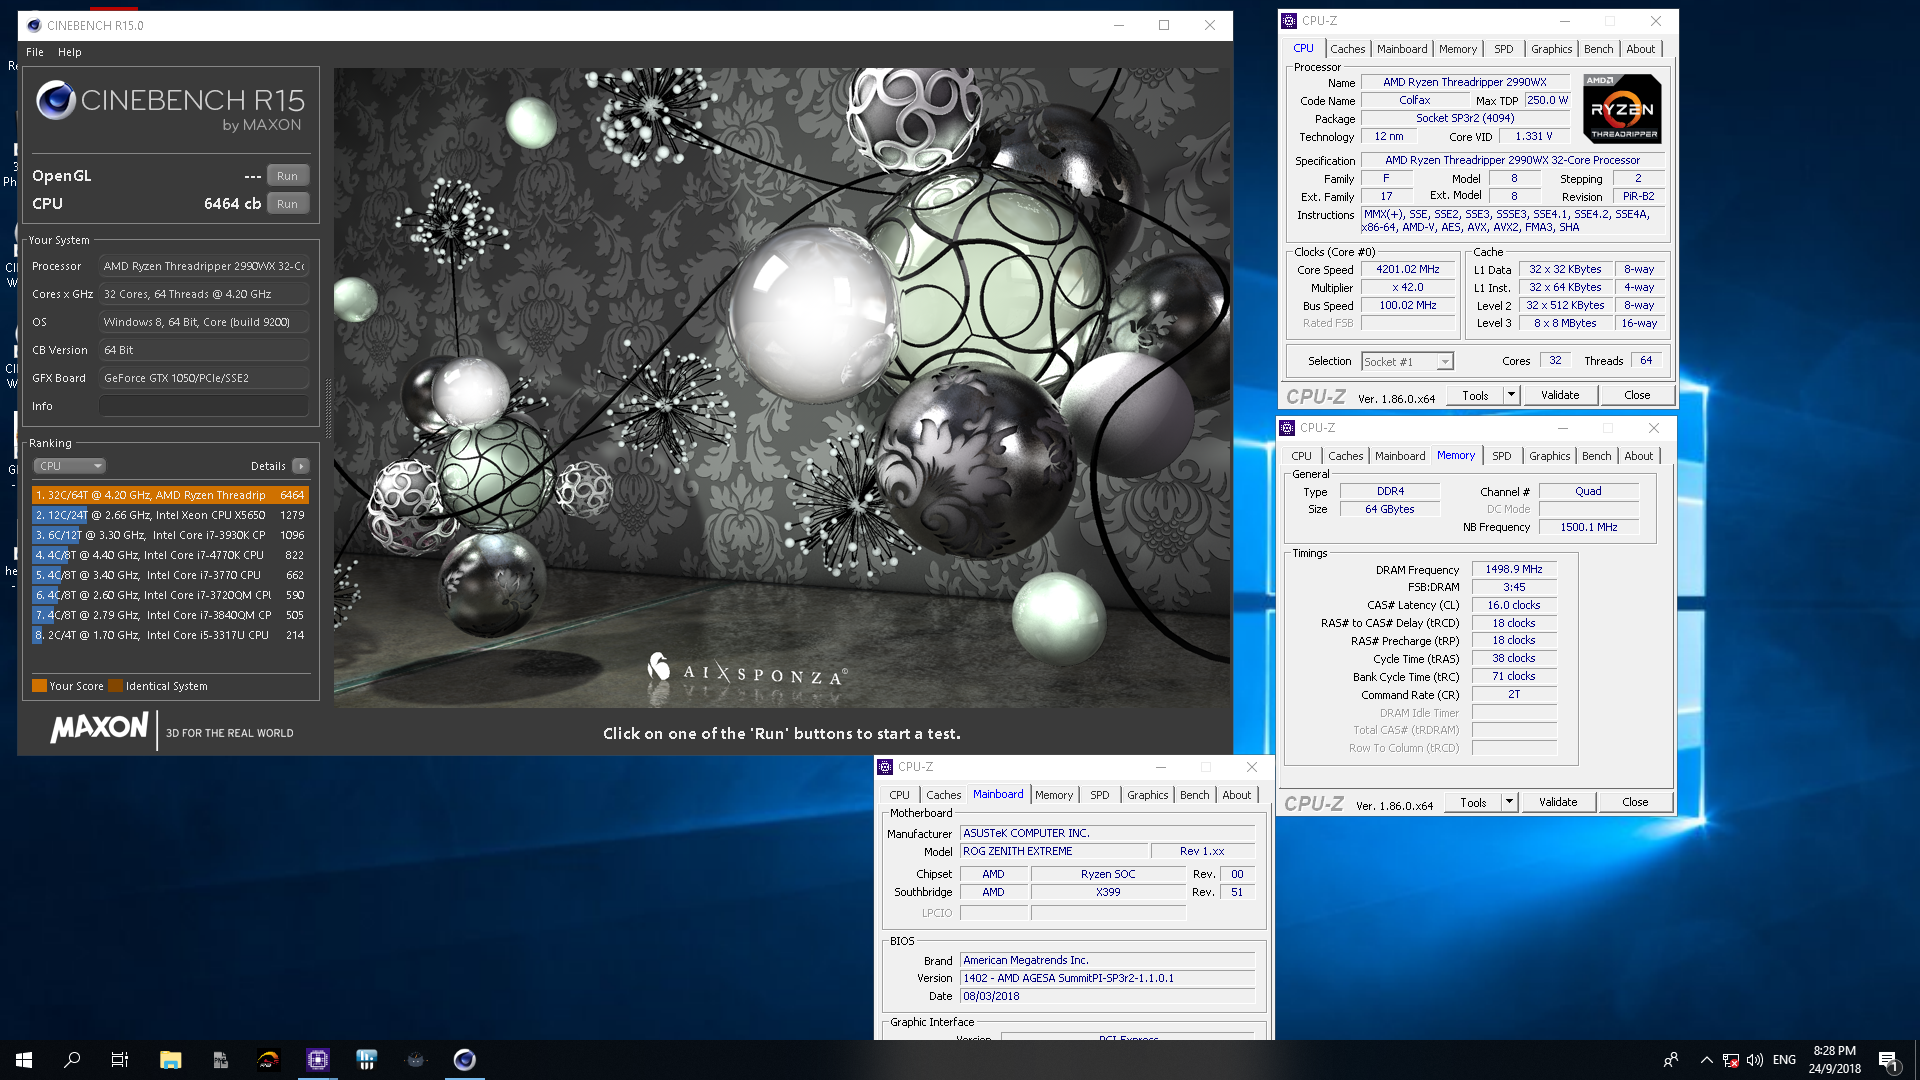Minimize the Mainboard CPU-Z window
The height and width of the screenshot is (1080, 1920).
click(x=1161, y=767)
